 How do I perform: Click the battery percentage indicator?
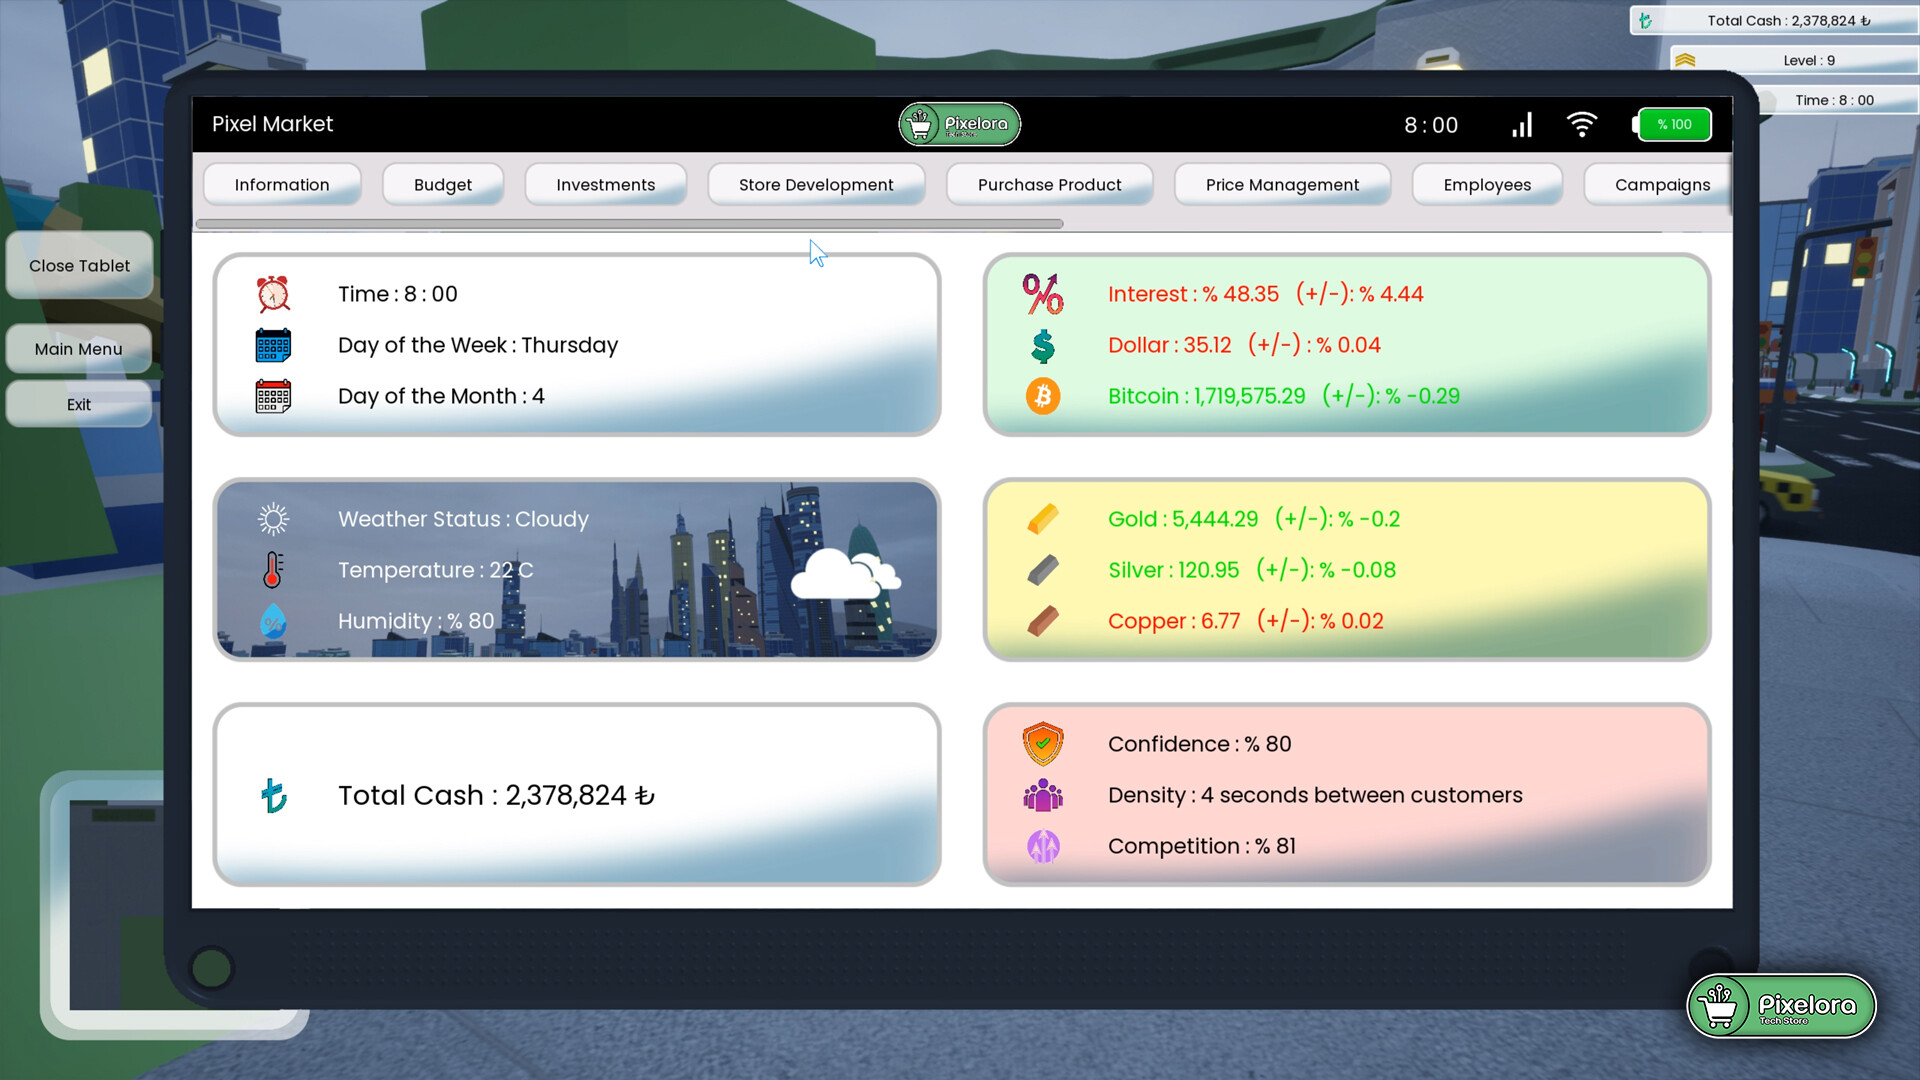[1674, 124]
